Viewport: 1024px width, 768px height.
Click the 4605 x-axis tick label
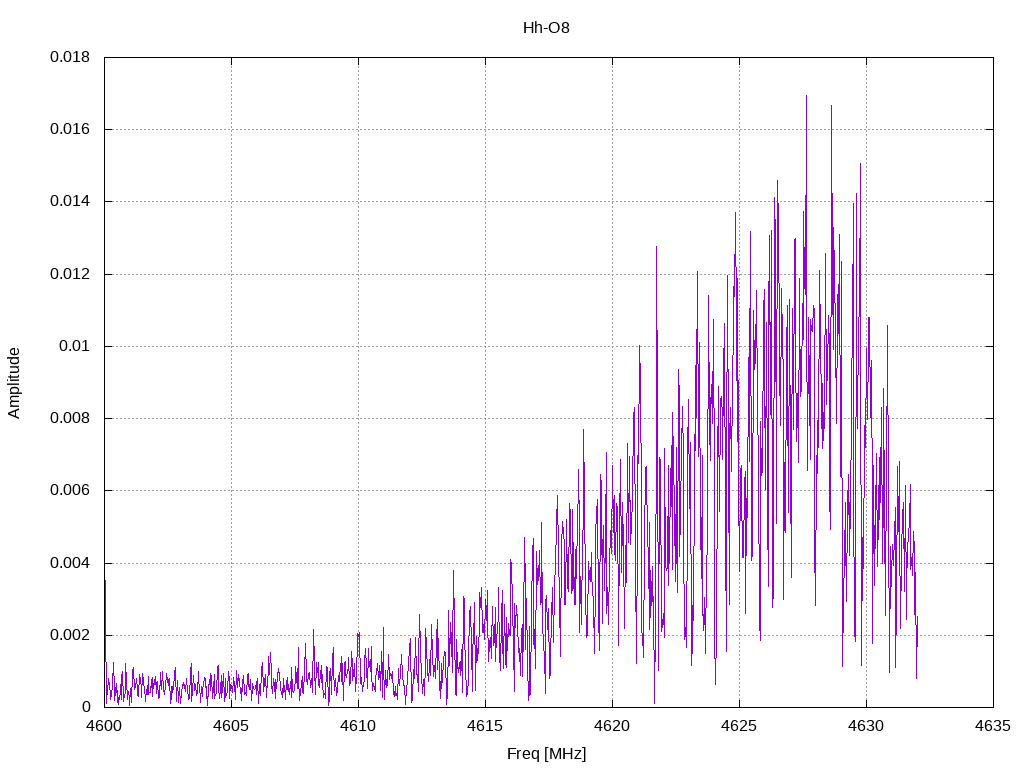click(x=231, y=726)
